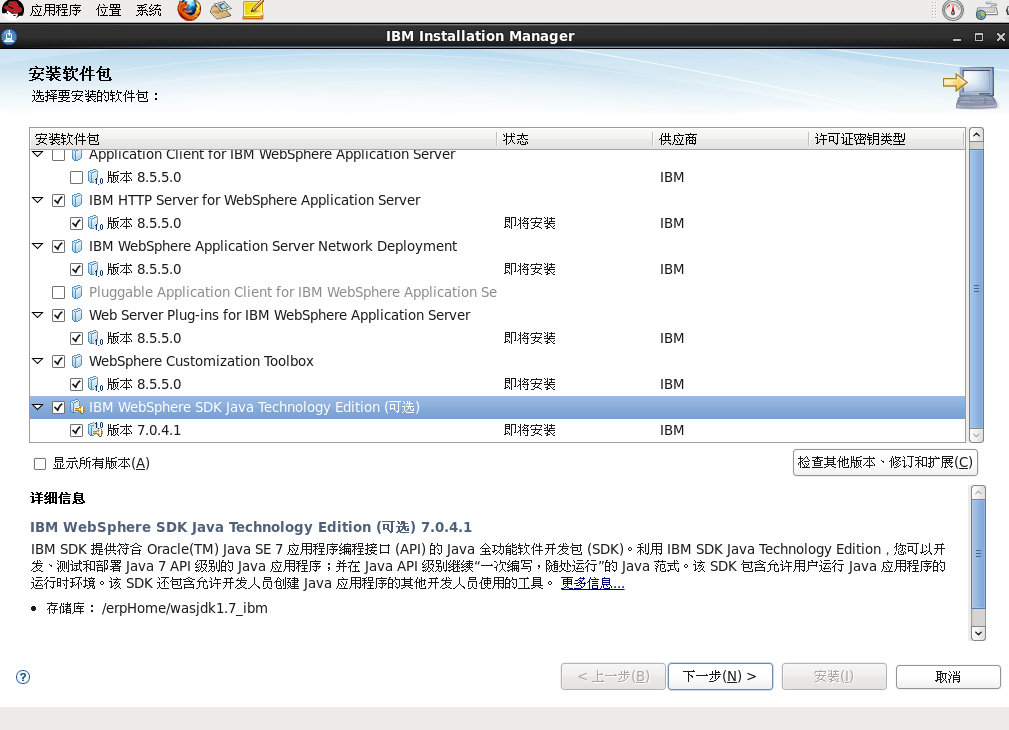Open the 更多信息 link
The image size is (1009, 730).
point(593,583)
